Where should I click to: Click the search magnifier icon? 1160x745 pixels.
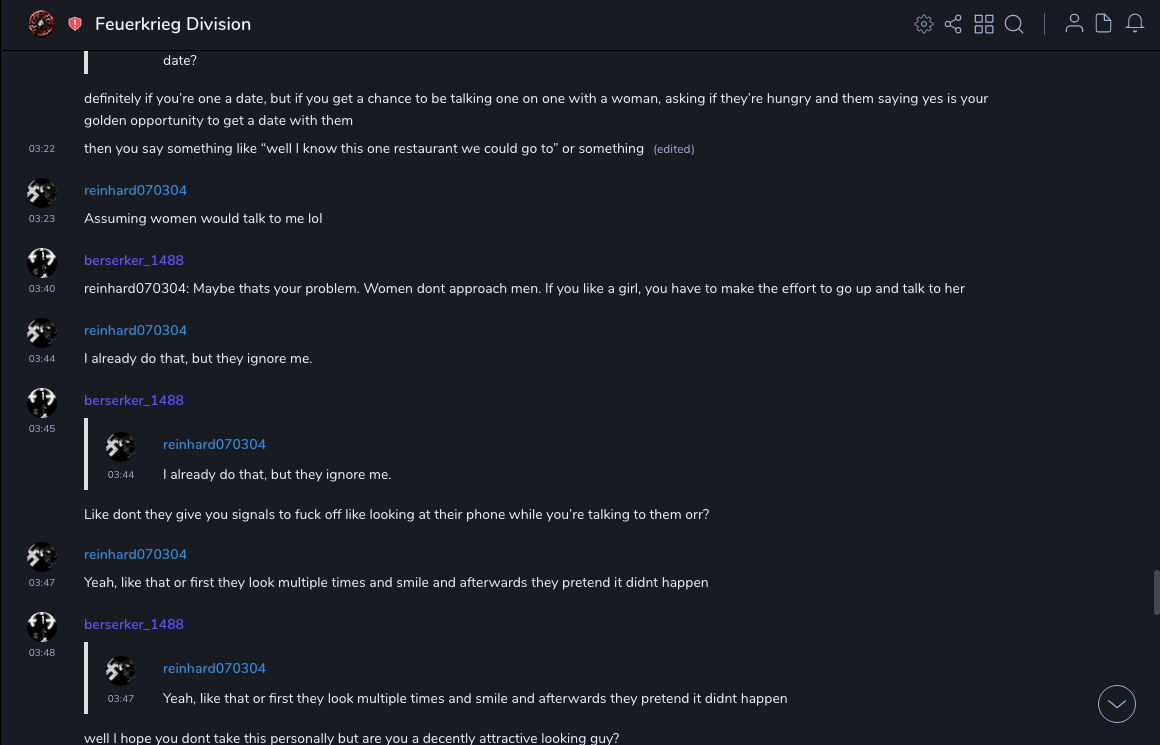(1014, 24)
